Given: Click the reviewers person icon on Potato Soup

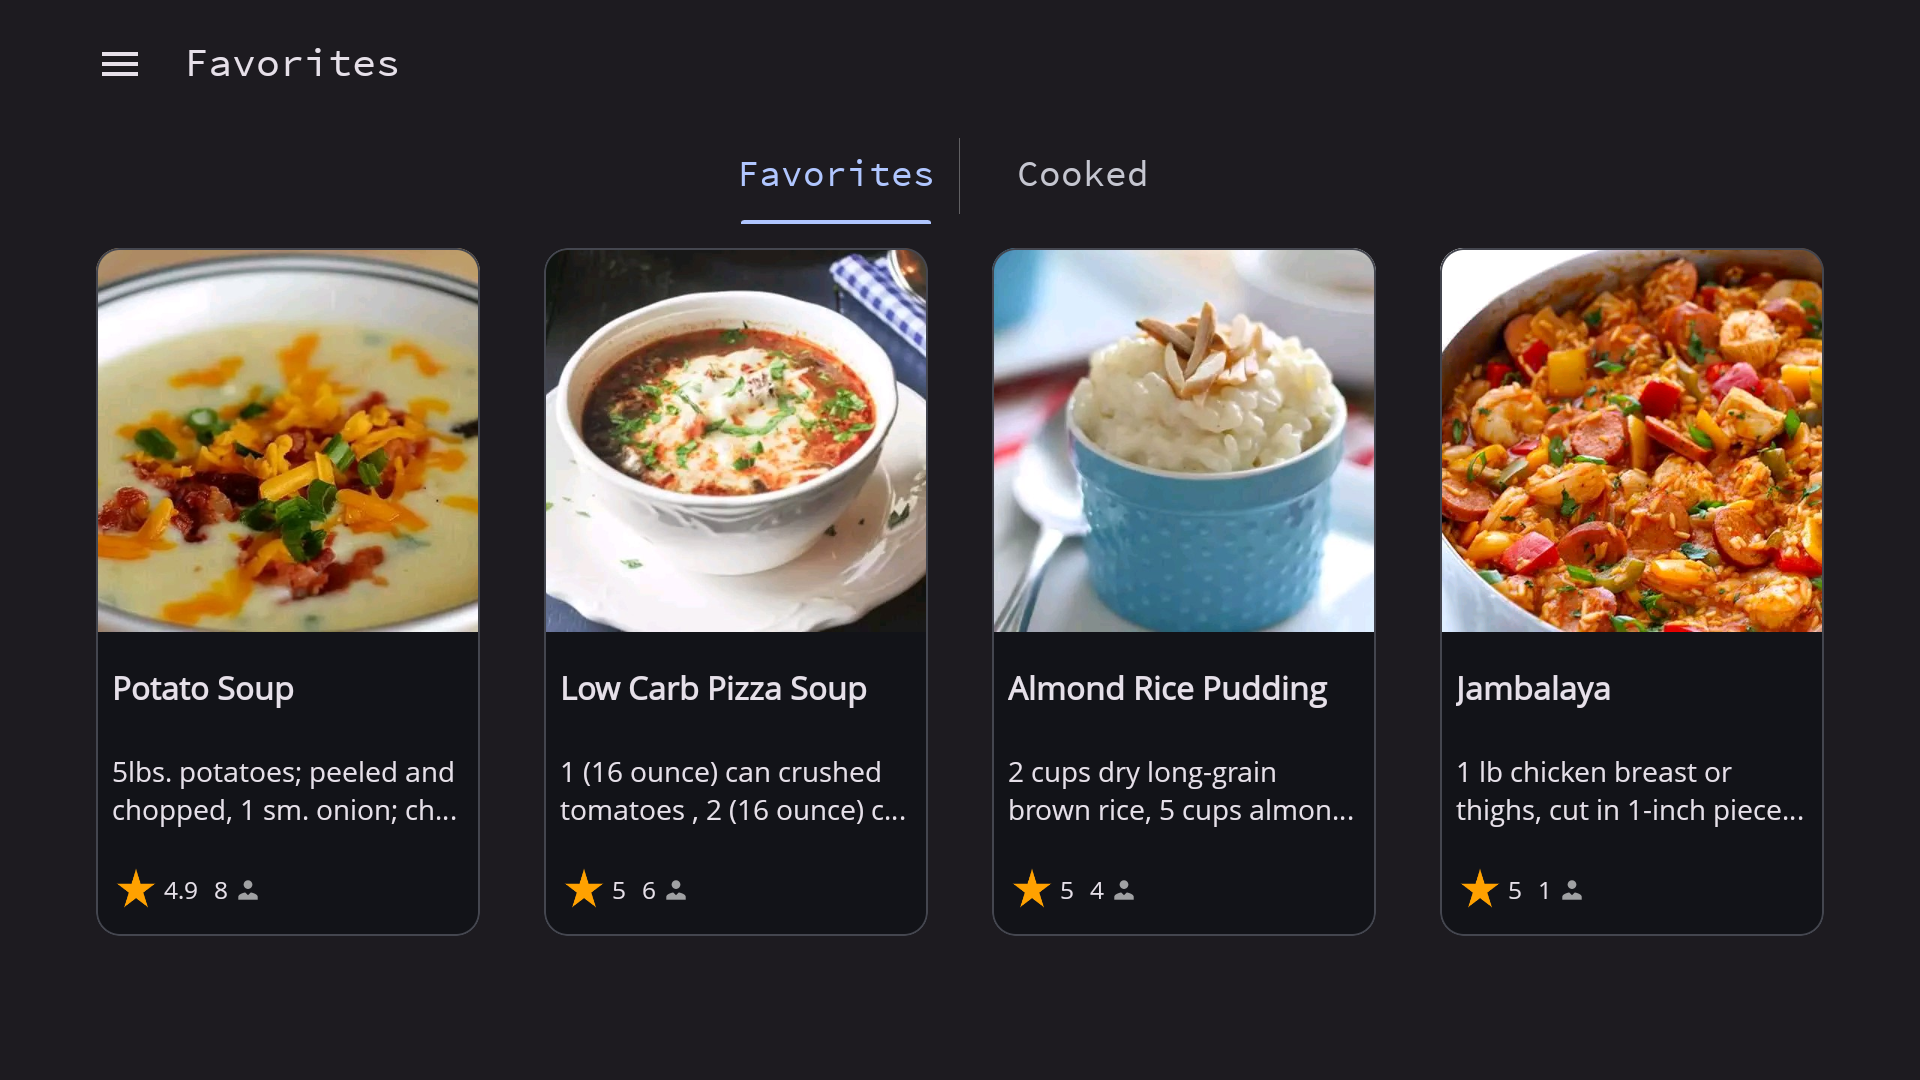Looking at the screenshot, I should (x=248, y=890).
